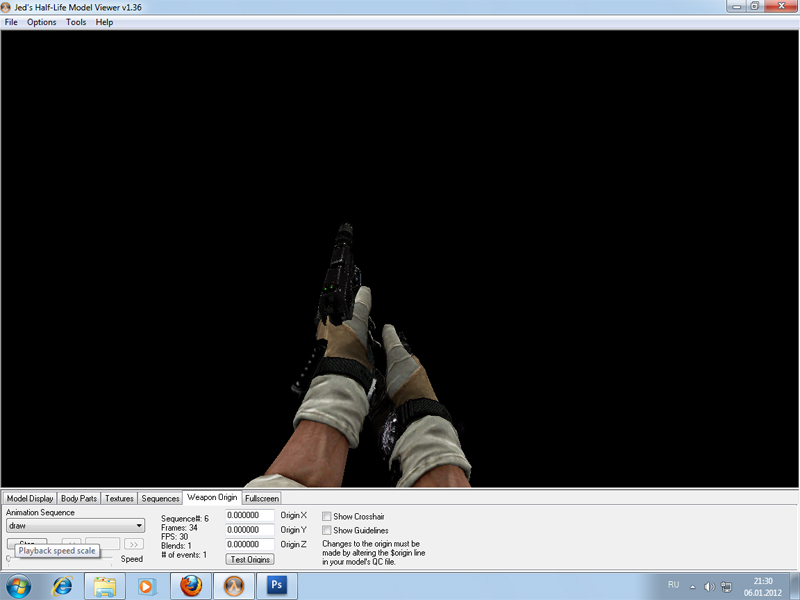Click the app icon in title bar
The width and height of the screenshot is (800, 600).
tap(6, 7)
